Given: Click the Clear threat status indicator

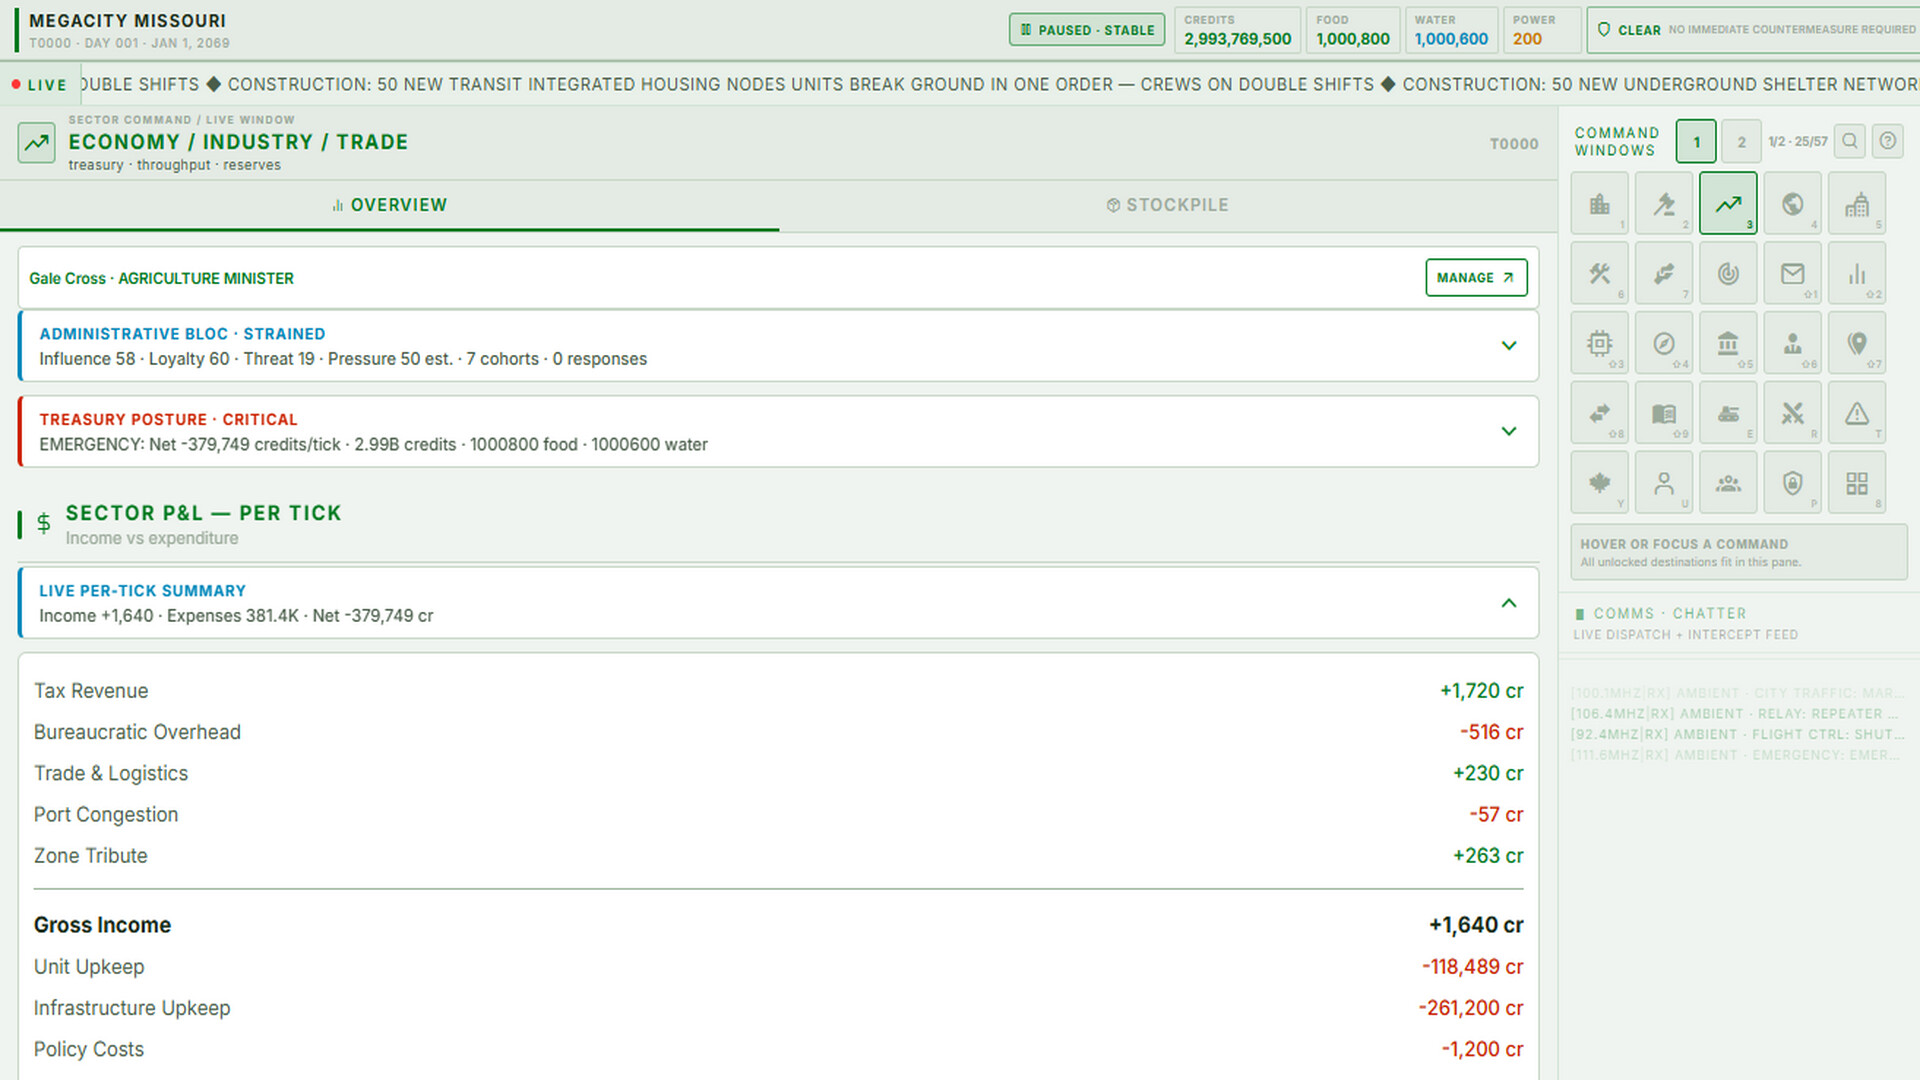Looking at the screenshot, I should [x=1754, y=30].
